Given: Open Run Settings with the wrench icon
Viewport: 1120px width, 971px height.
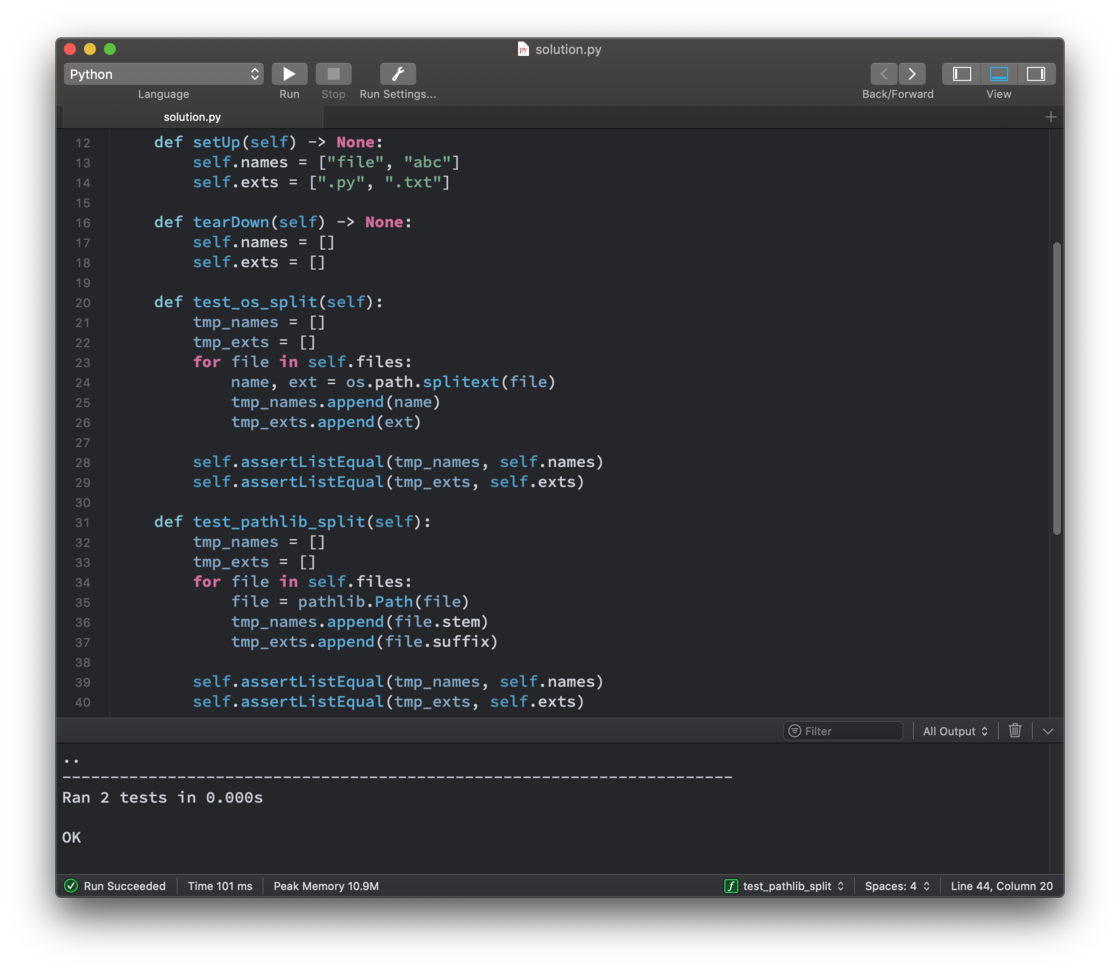Looking at the screenshot, I should point(397,73).
